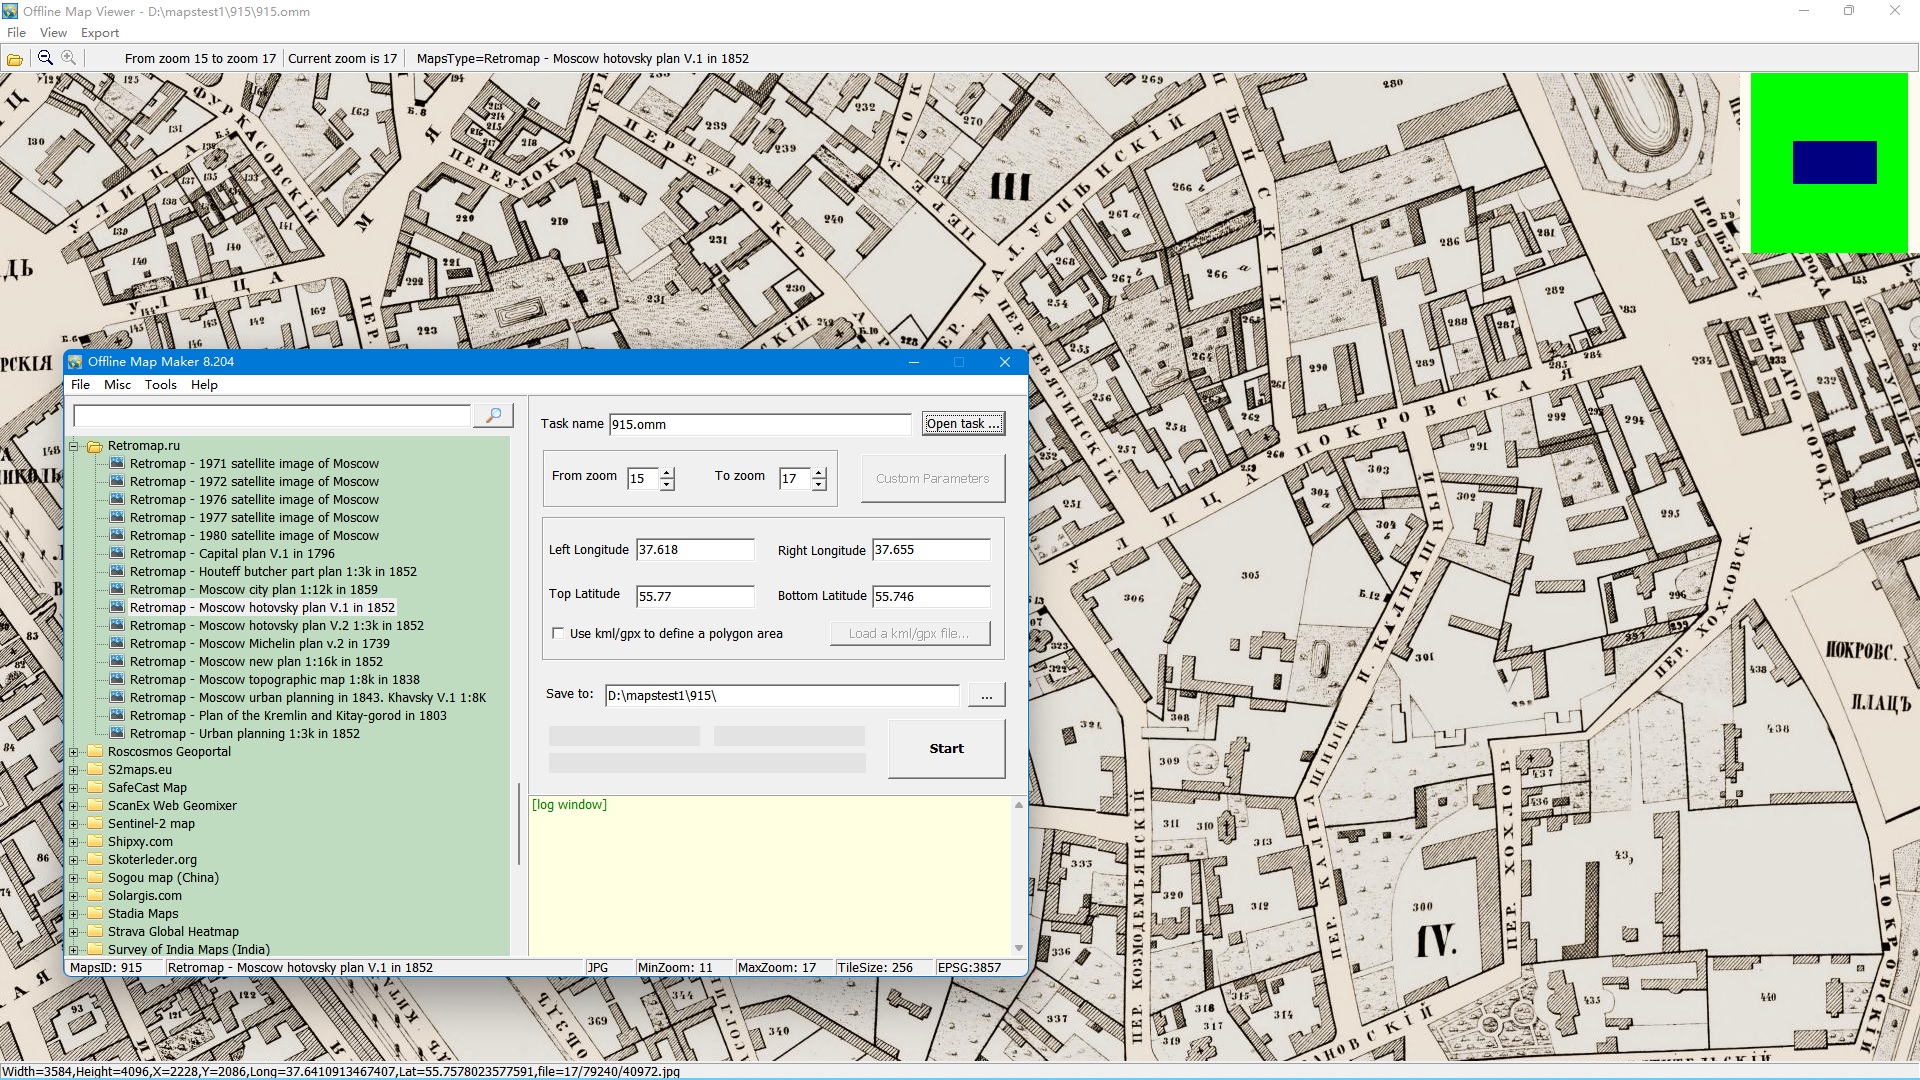The height and width of the screenshot is (1080, 1920).
Task: Expand the SafeCast Map node
Action: (x=73, y=788)
